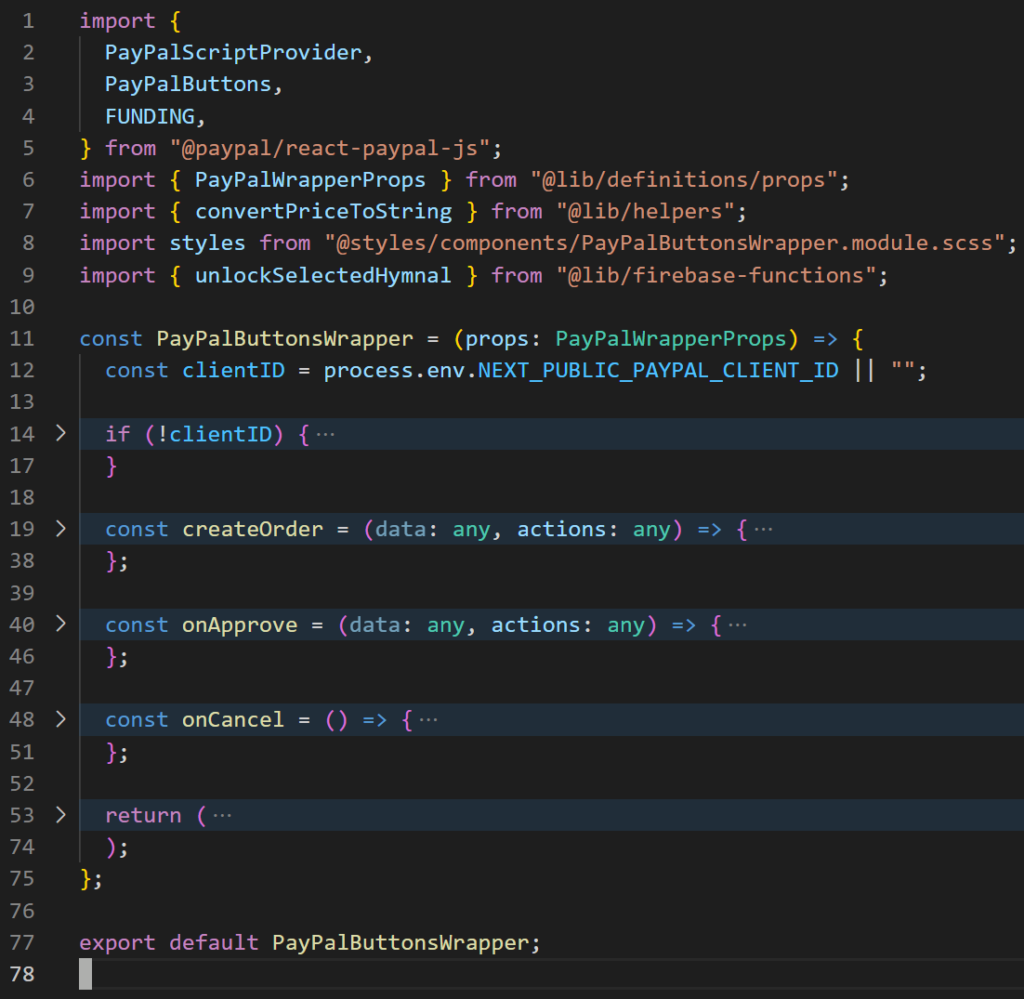Viewport: 1024px width, 999px height.
Task: Expand the folded createOrder function body
Action: tap(60, 529)
